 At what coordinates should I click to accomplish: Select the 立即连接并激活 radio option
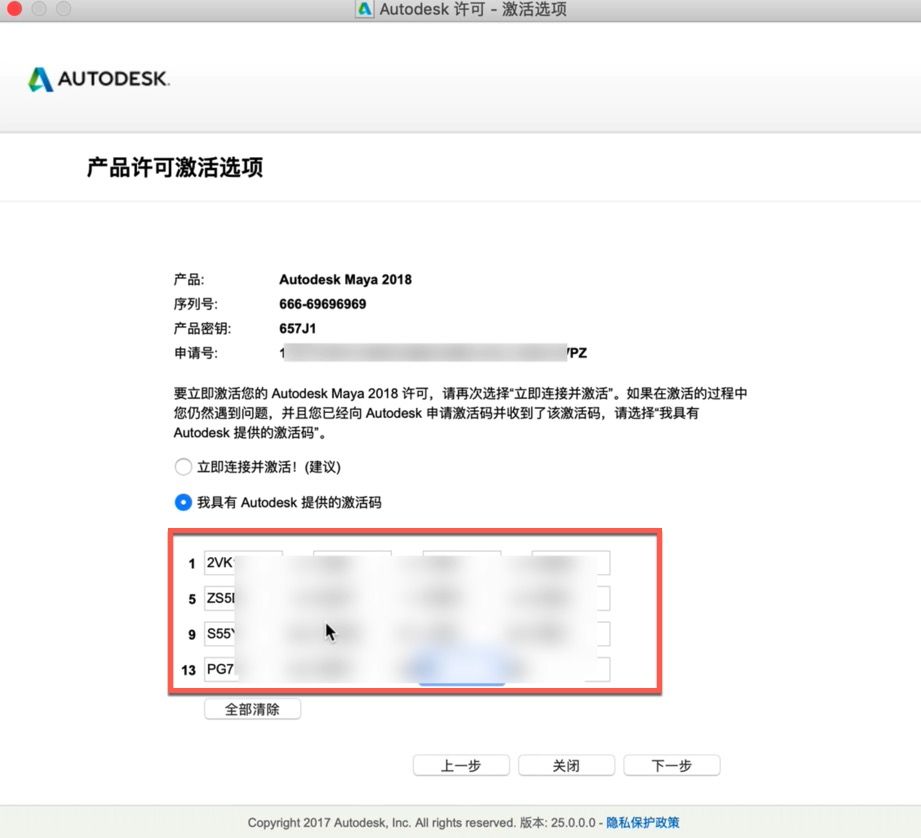click(183, 467)
